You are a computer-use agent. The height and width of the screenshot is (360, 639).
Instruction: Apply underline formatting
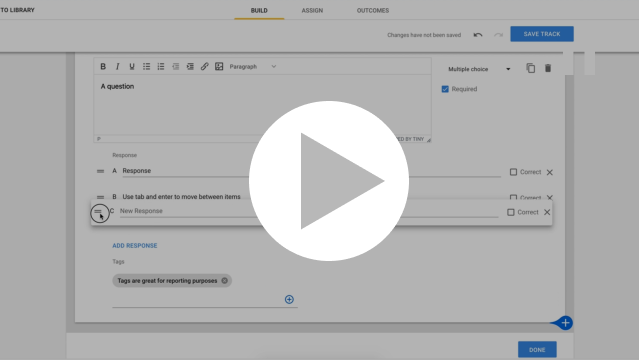point(132,66)
